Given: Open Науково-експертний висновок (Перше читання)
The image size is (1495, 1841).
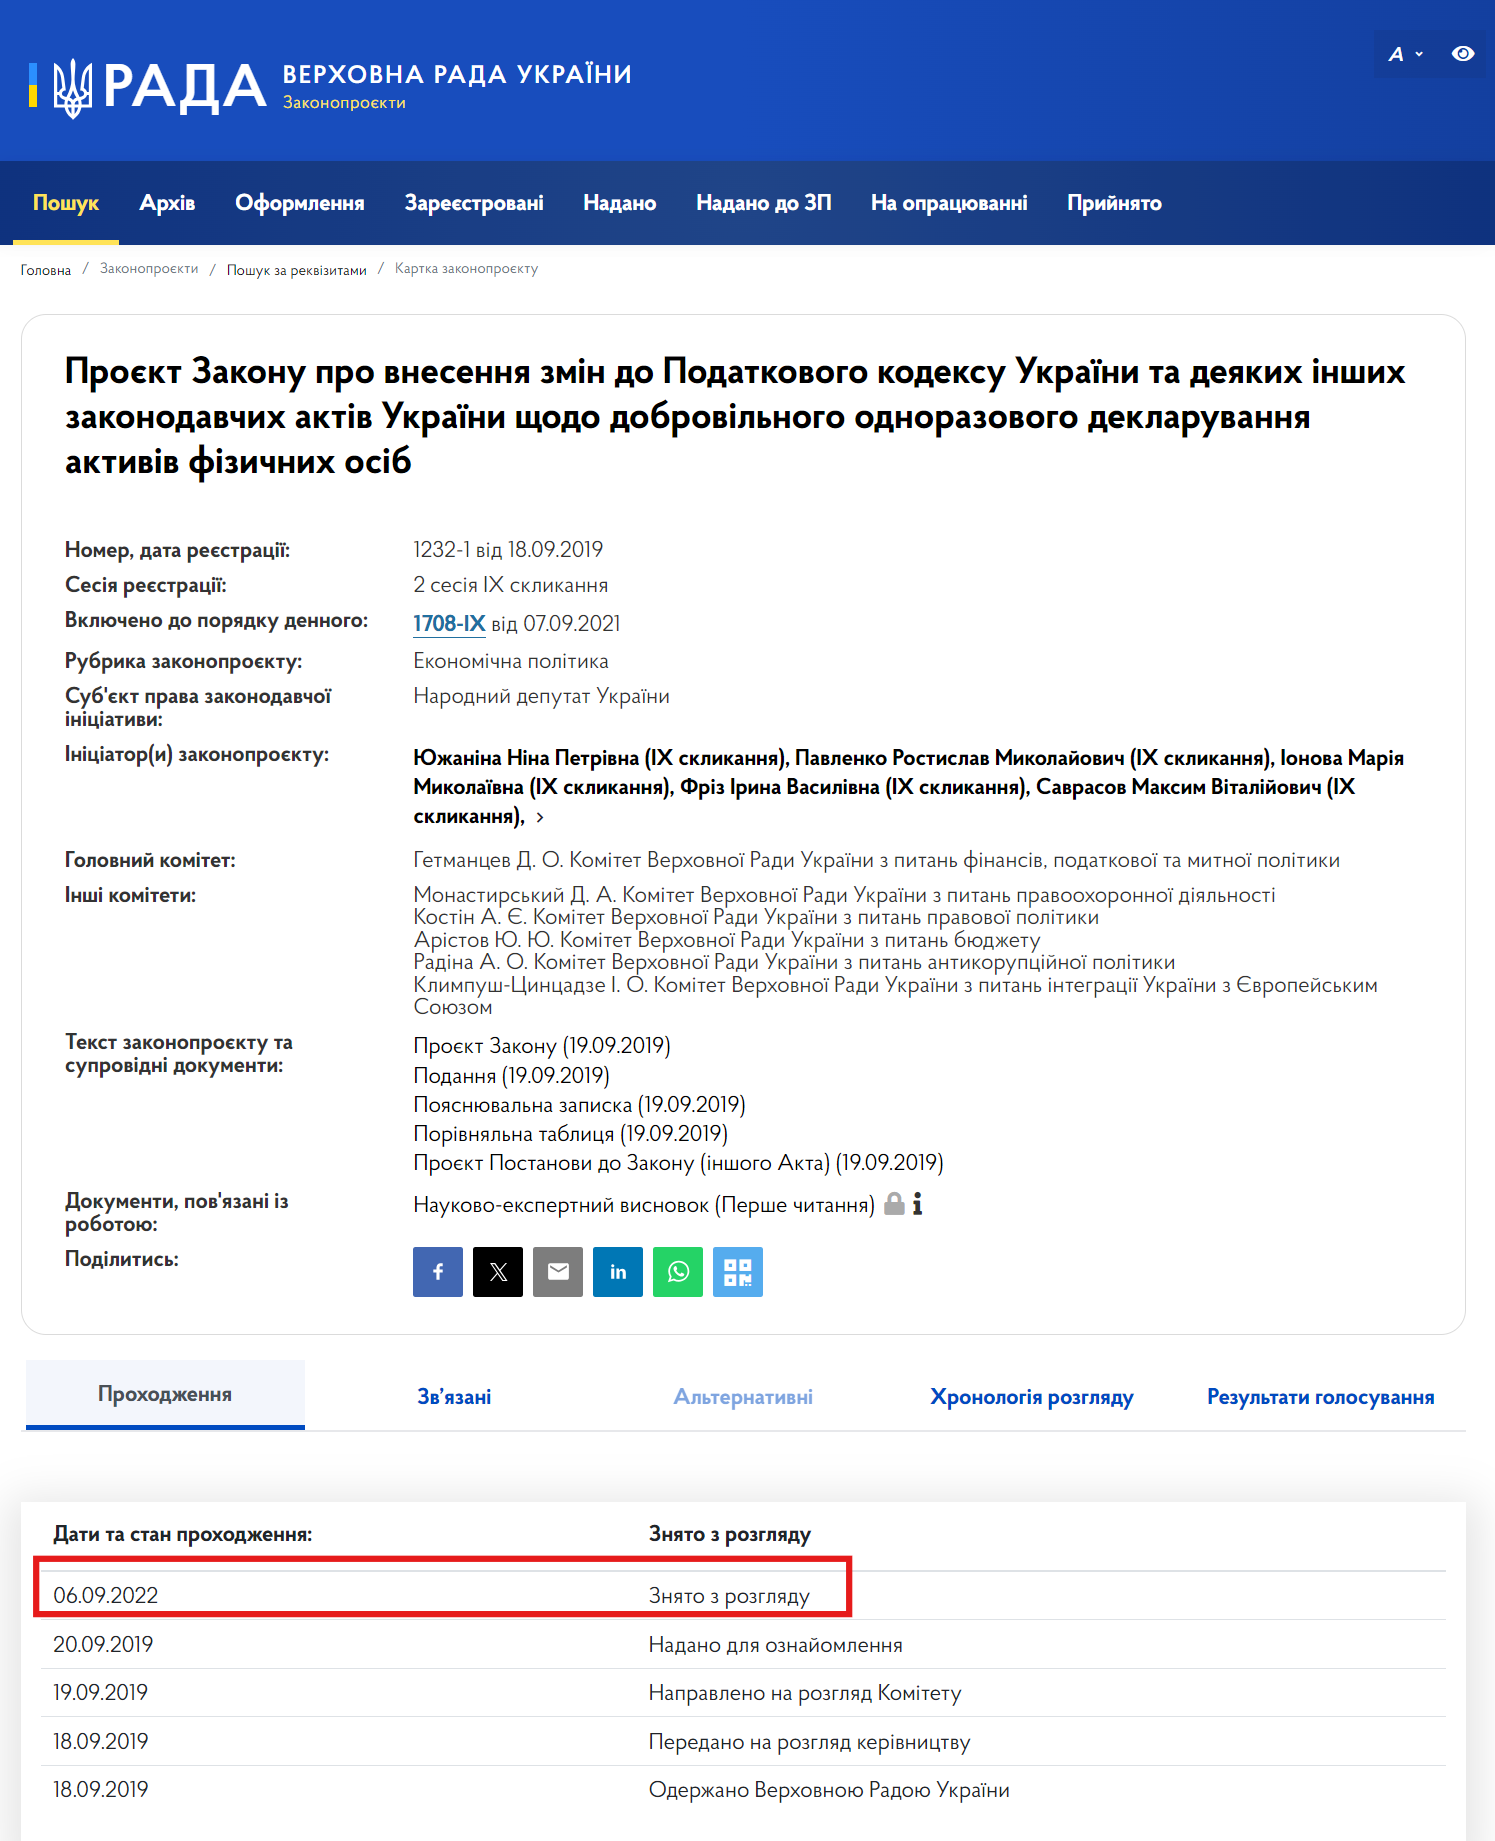Looking at the screenshot, I should pyautogui.click(x=644, y=1205).
